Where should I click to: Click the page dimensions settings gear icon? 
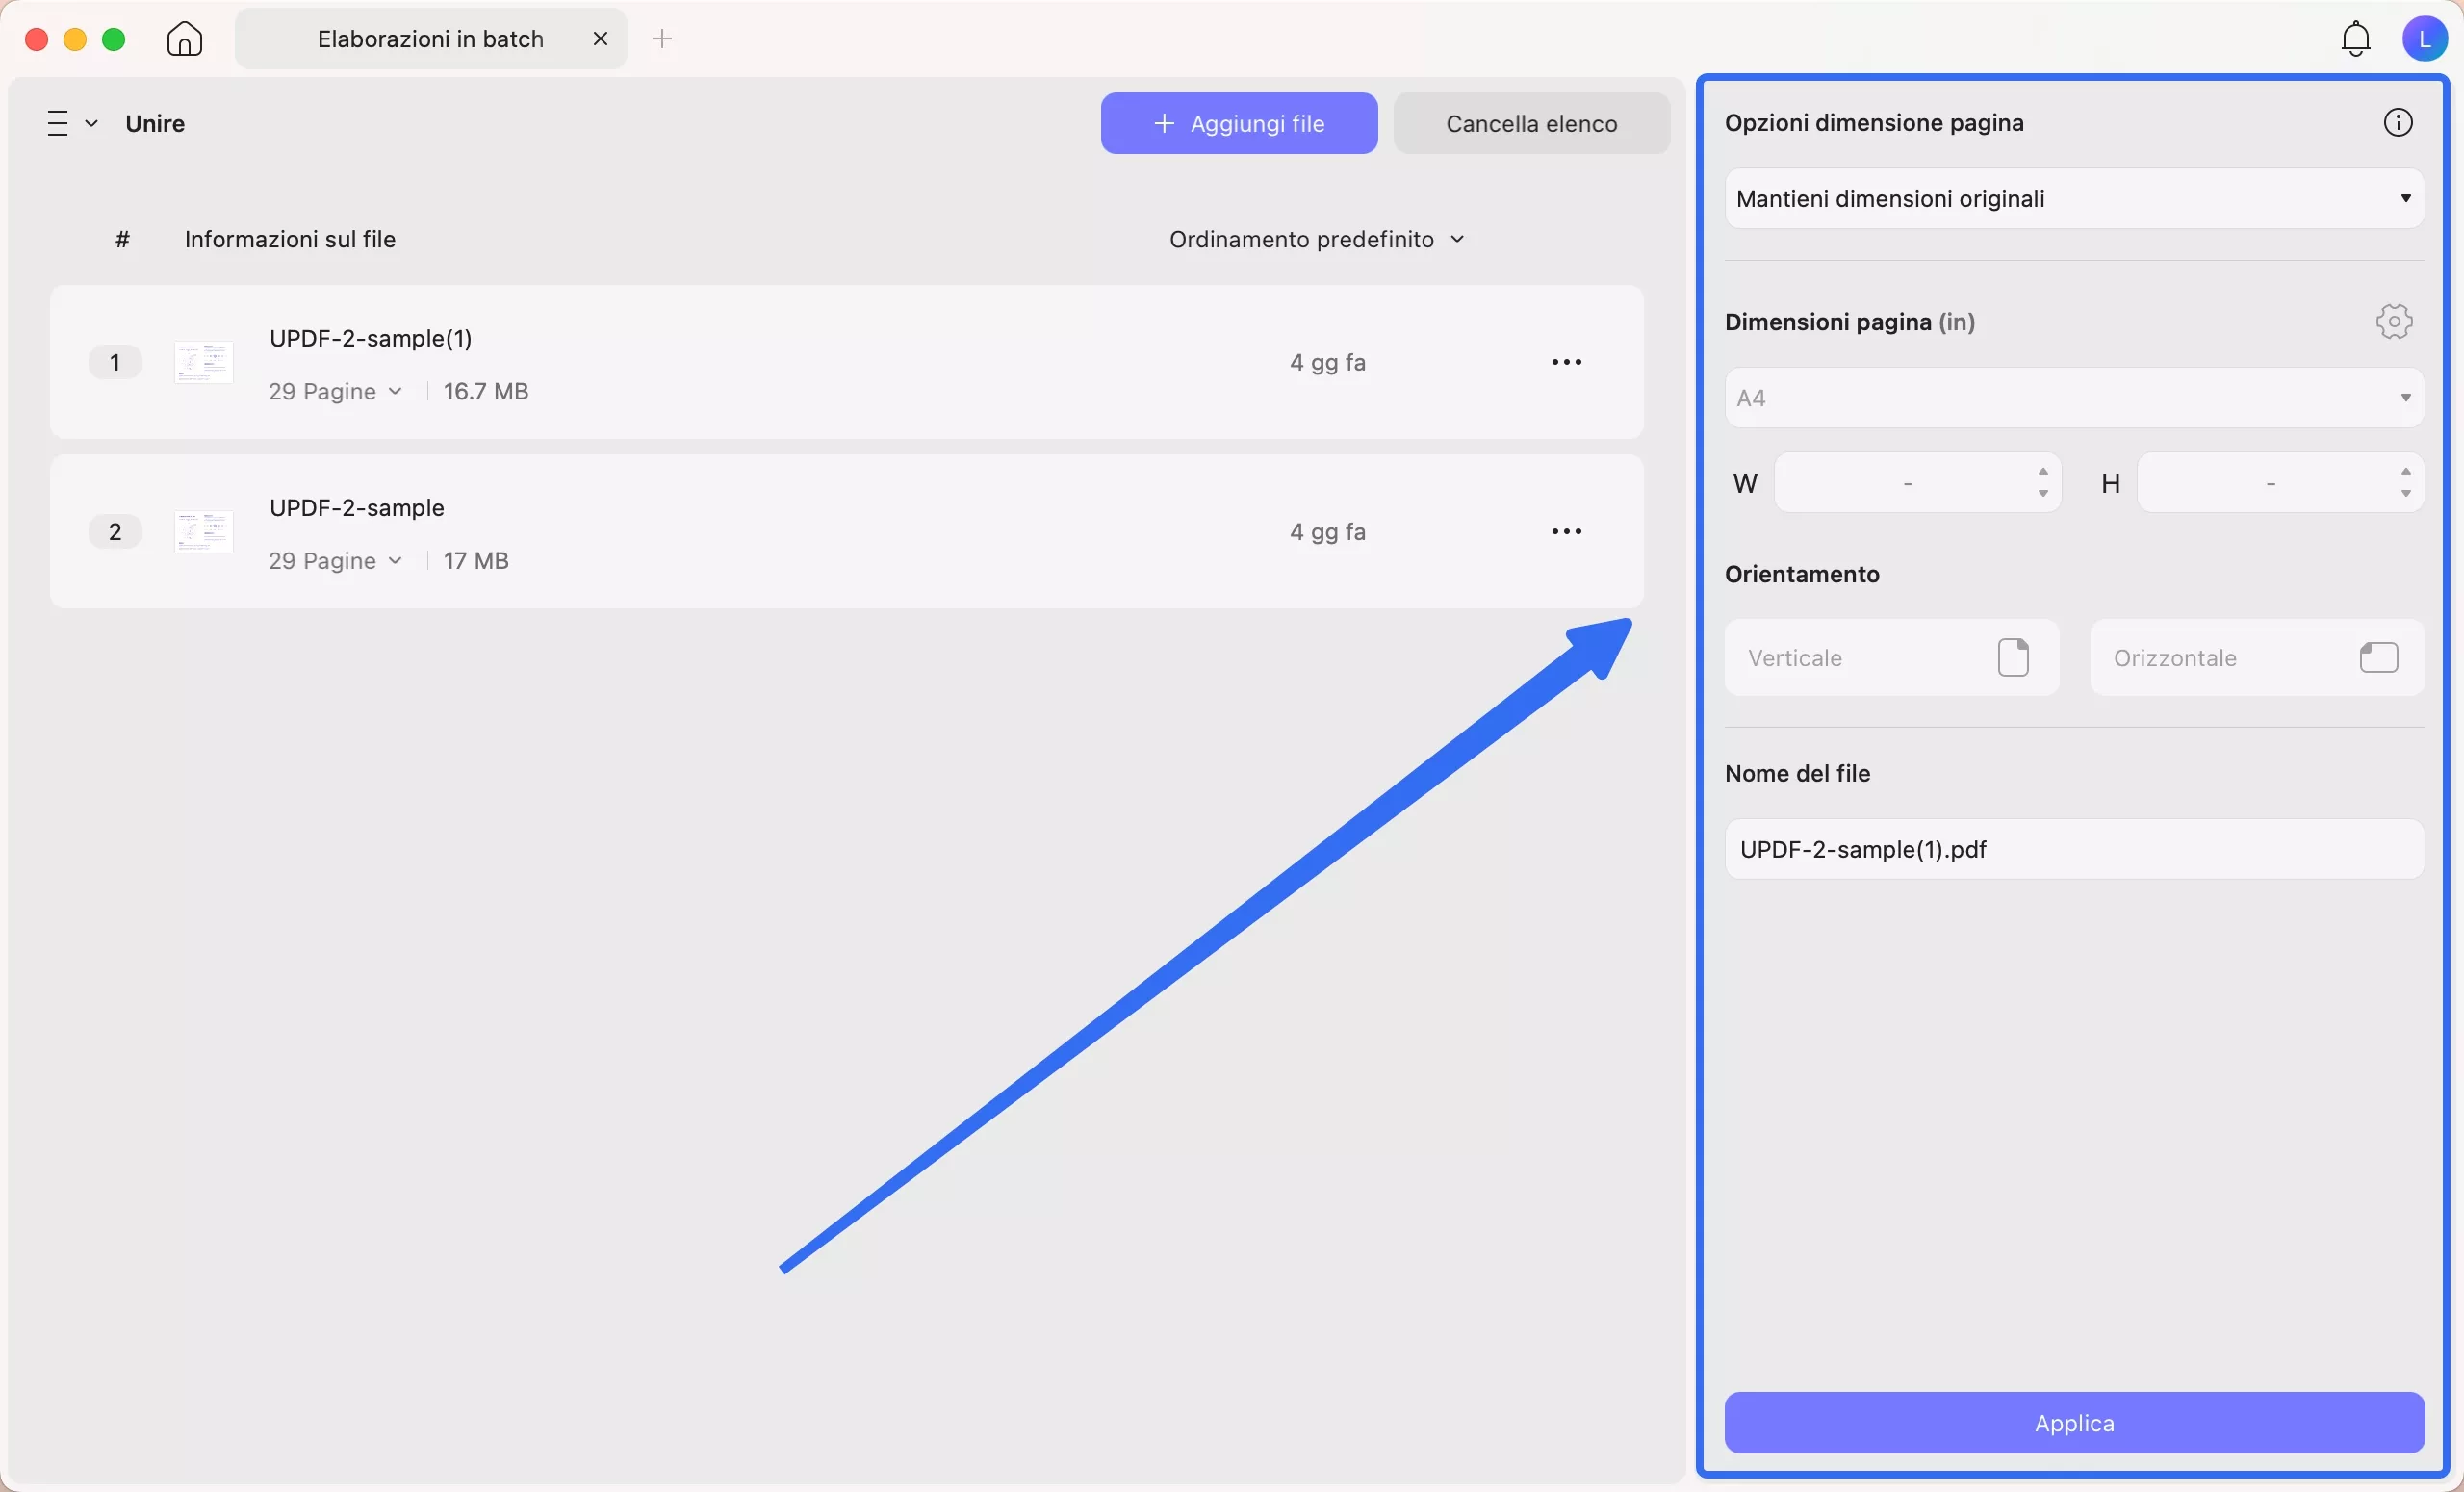tap(2393, 322)
